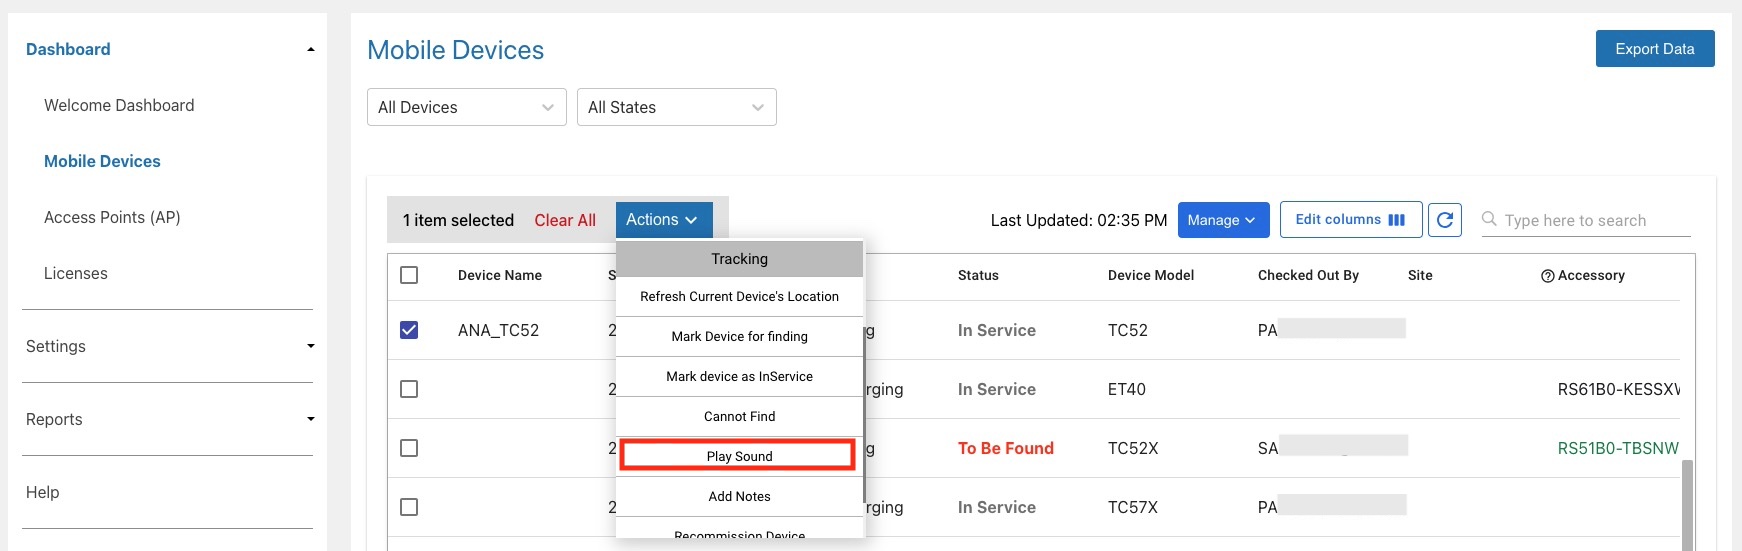This screenshot has width=1742, height=551.
Task: Click the Clear All link
Action: click(x=565, y=220)
